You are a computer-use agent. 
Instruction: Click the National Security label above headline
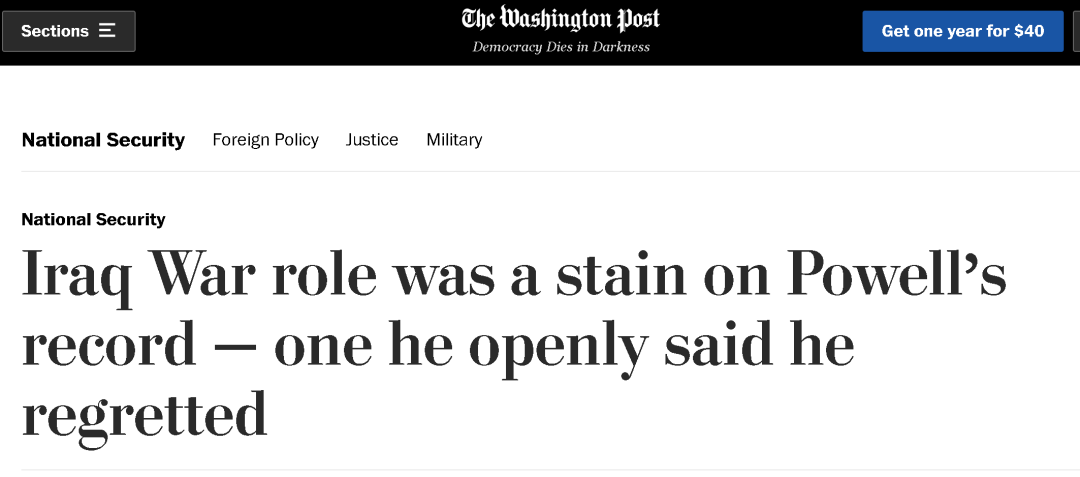click(93, 219)
